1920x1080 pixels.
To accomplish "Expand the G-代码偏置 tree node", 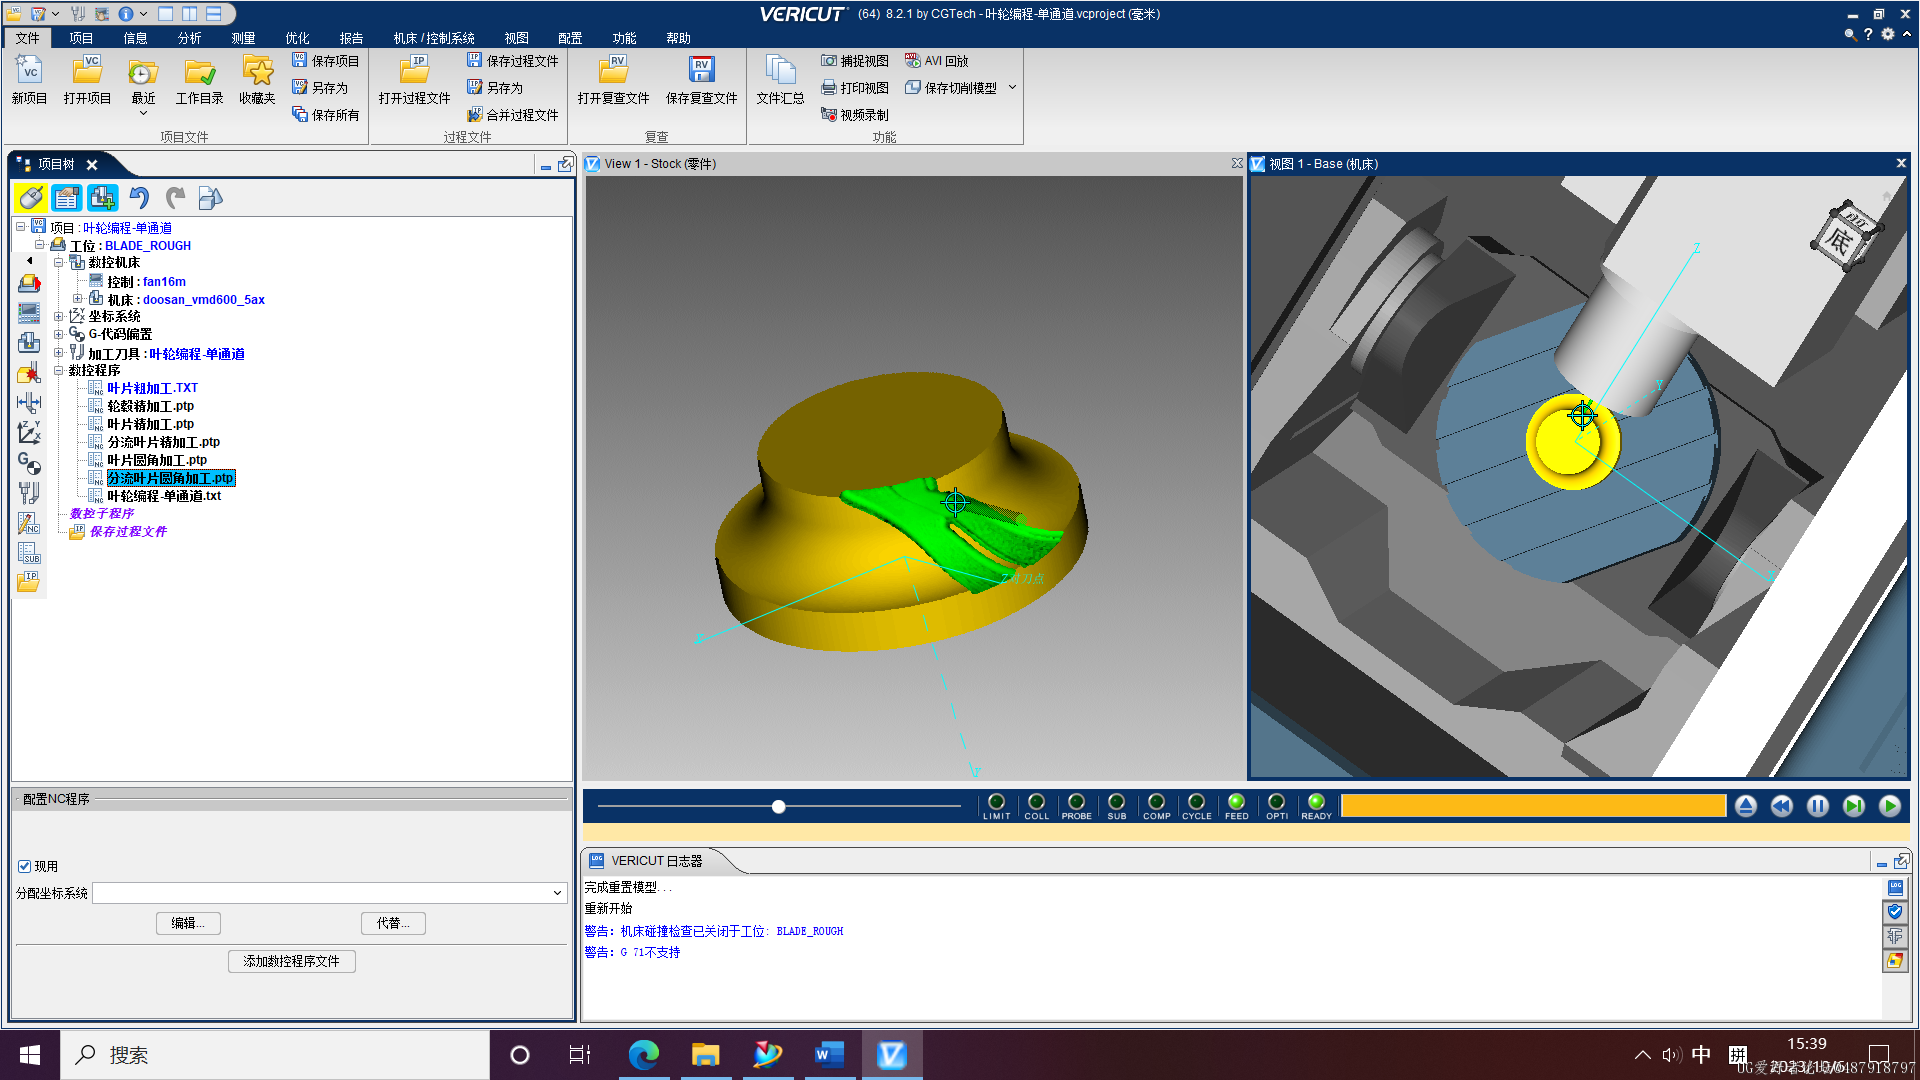I will (x=59, y=335).
